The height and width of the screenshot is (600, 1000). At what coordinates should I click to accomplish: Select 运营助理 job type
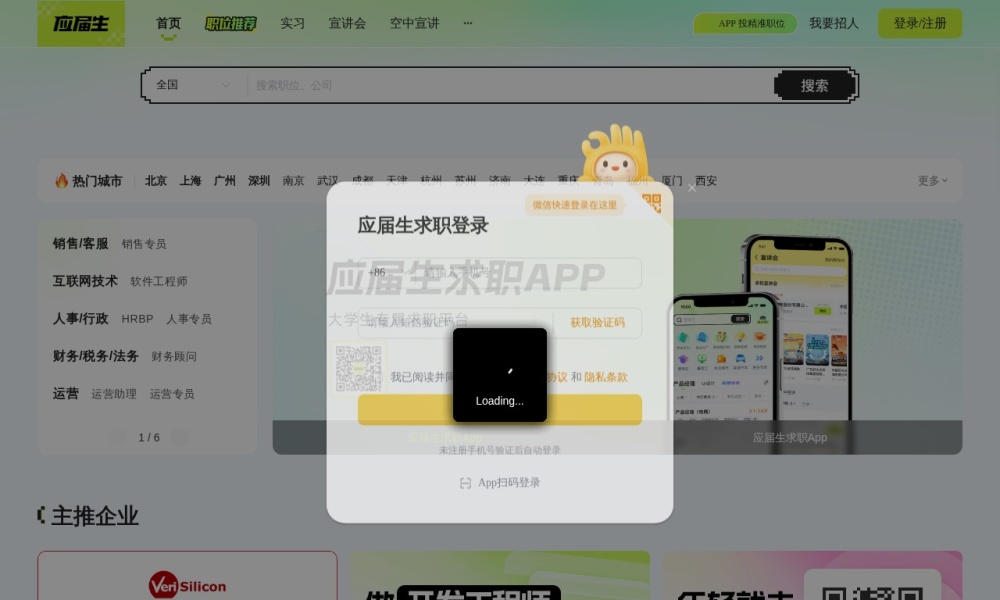click(114, 394)
